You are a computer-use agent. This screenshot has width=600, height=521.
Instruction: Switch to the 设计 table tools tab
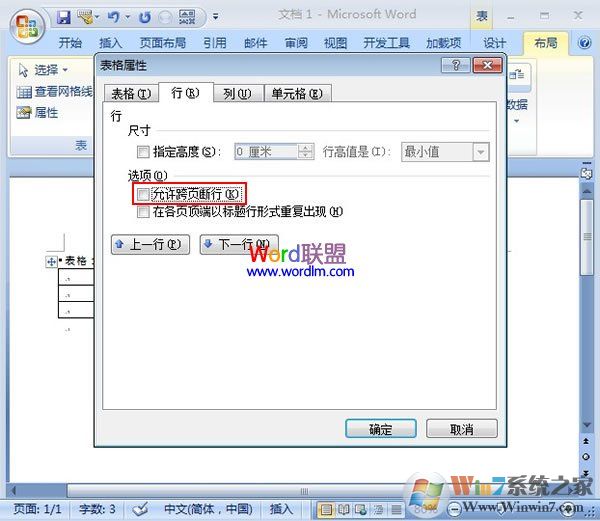[494, 43]
